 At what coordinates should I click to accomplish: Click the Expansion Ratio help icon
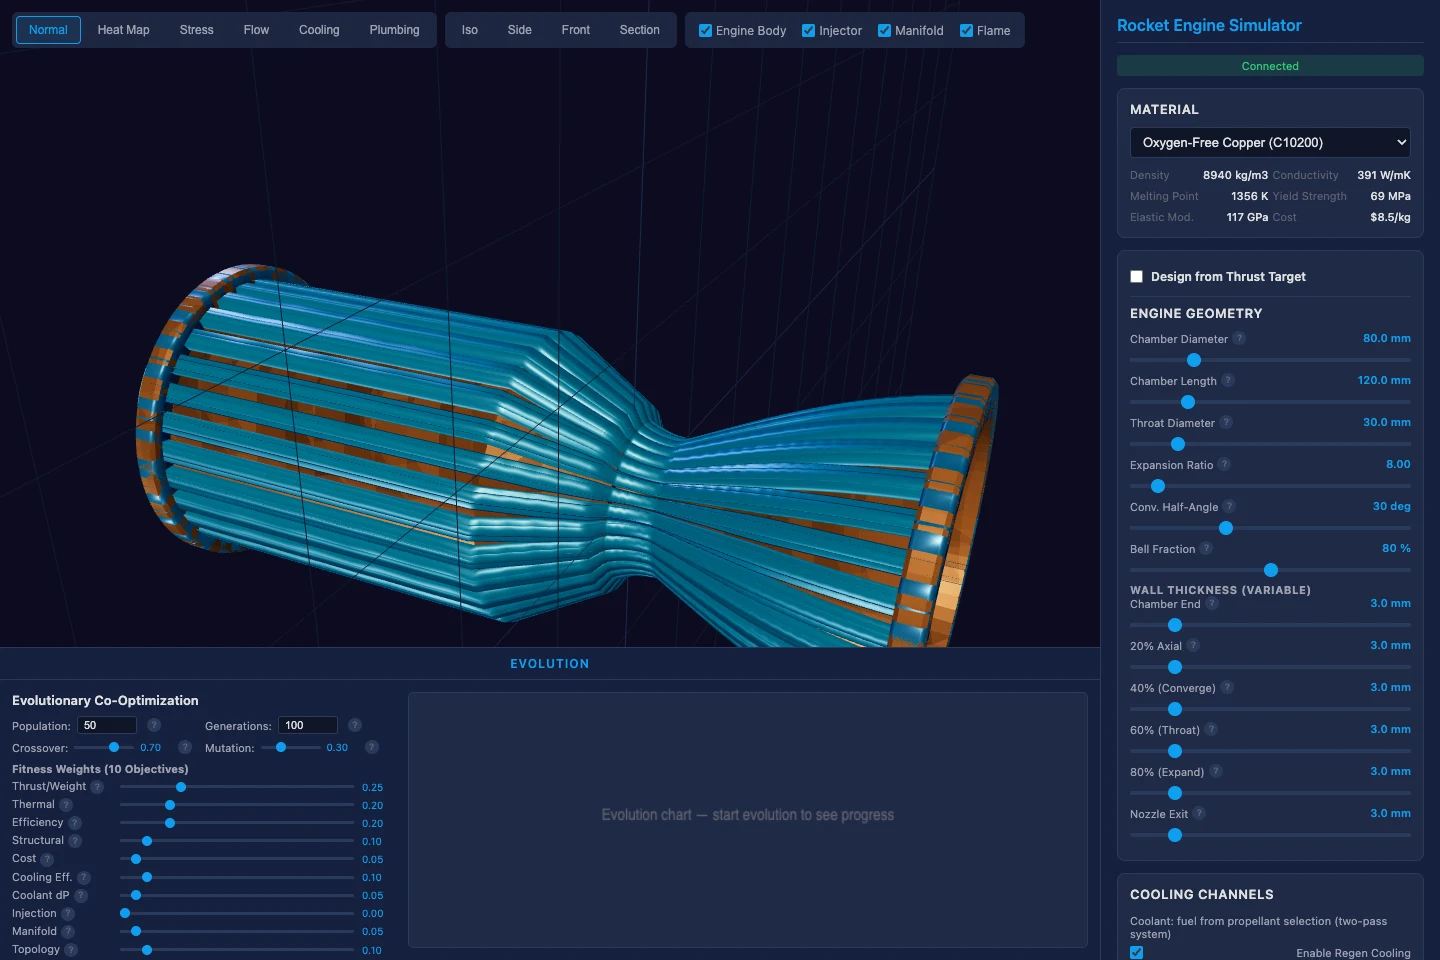point(1224,464)
